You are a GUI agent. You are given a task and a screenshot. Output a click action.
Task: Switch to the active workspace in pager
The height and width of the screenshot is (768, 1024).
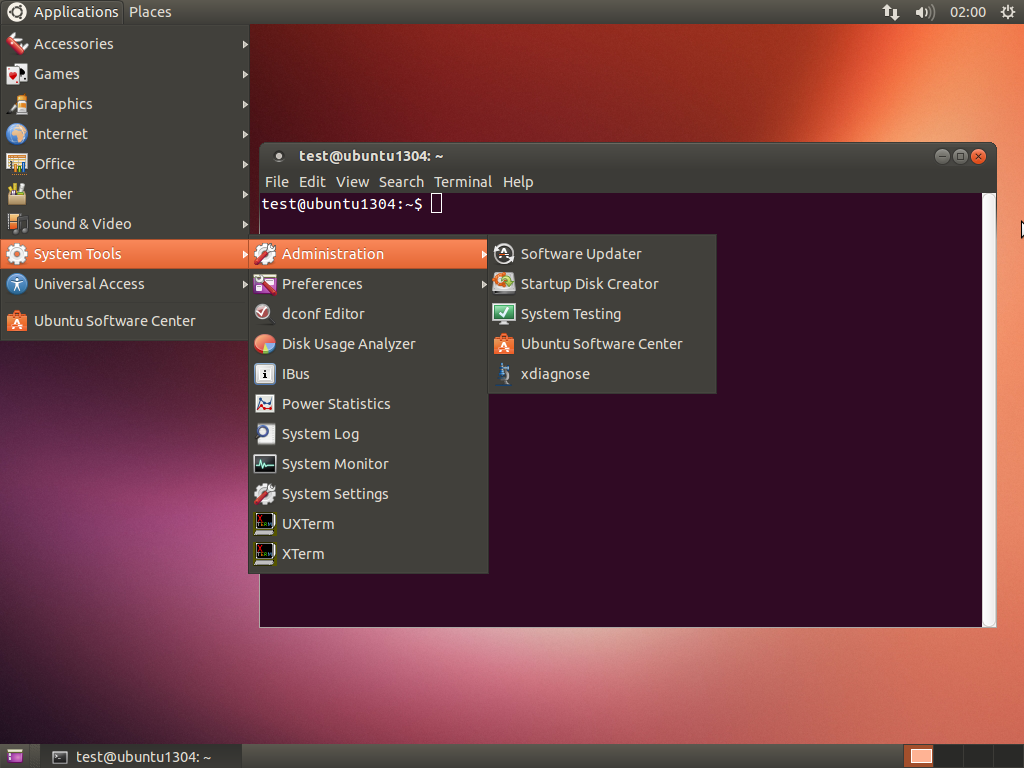tap(921, 756)
